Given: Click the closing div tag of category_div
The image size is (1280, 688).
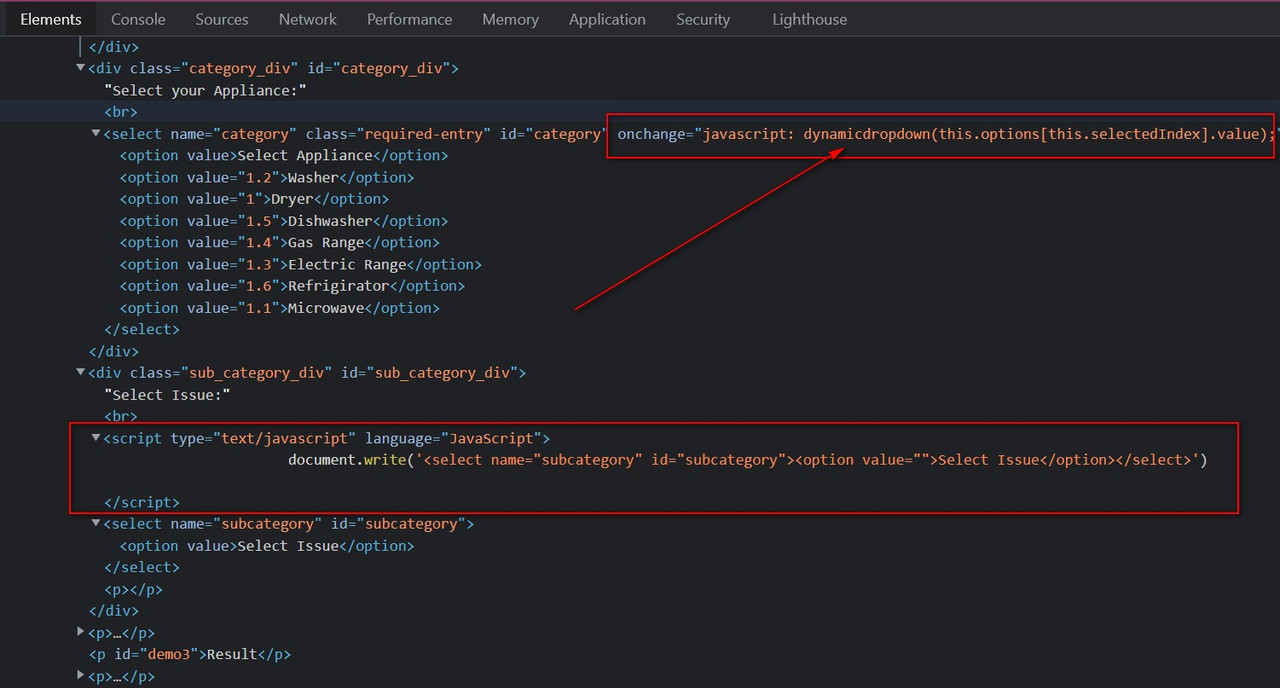Looking at the screenshot, I should pos(114,351).
